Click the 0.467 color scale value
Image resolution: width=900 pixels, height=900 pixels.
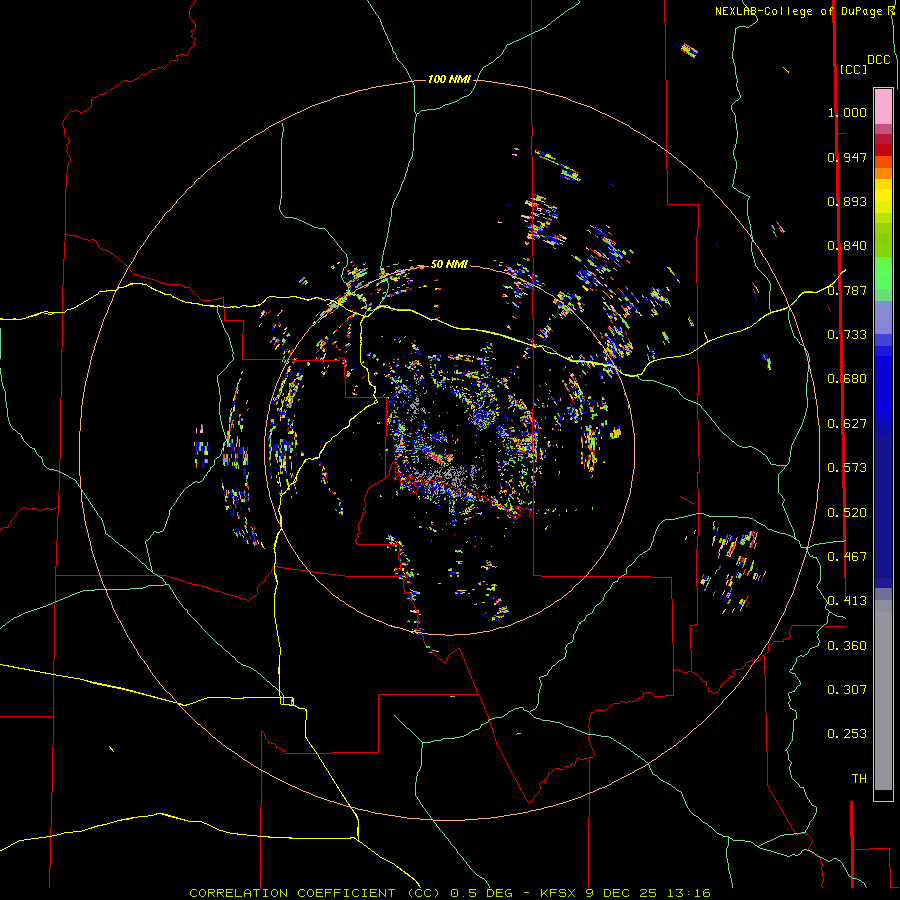coord(847,557)
